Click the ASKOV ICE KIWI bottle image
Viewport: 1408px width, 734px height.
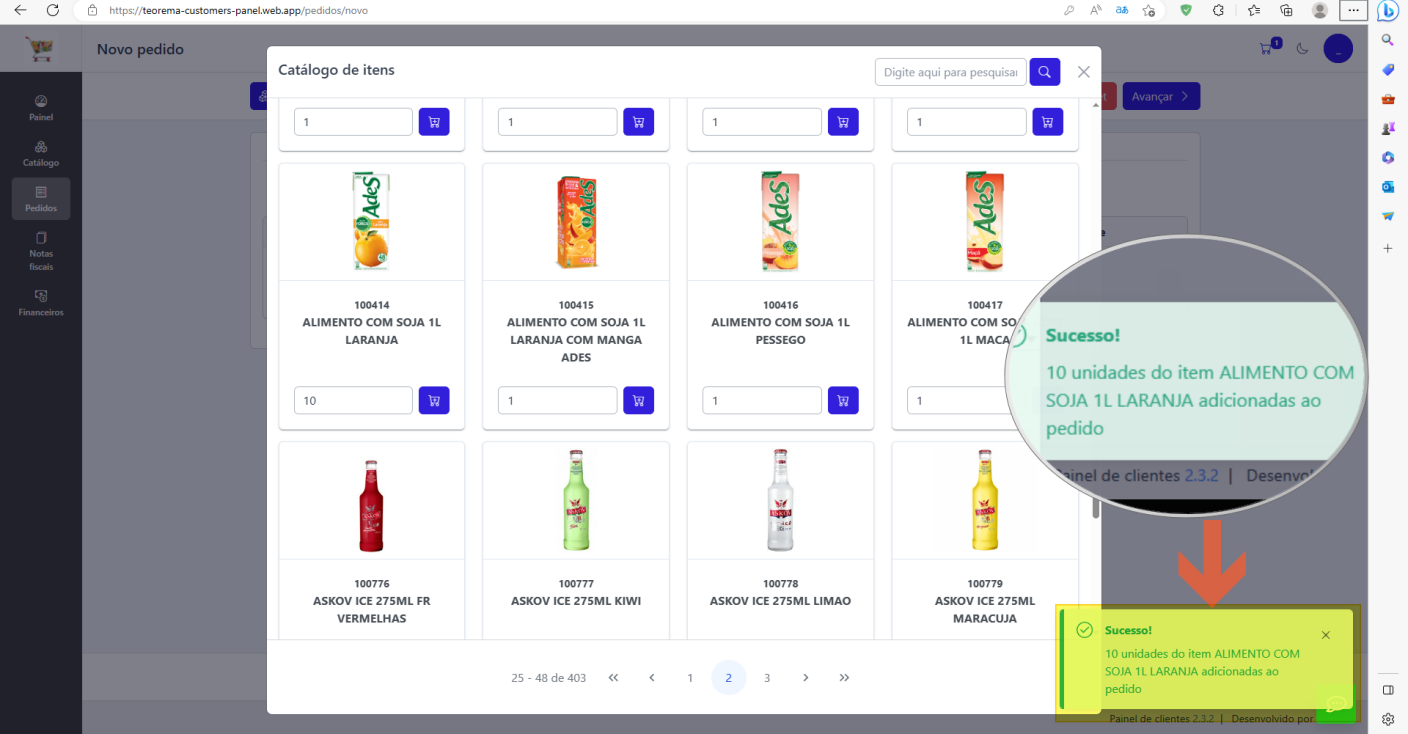click(x=576, y=500)
